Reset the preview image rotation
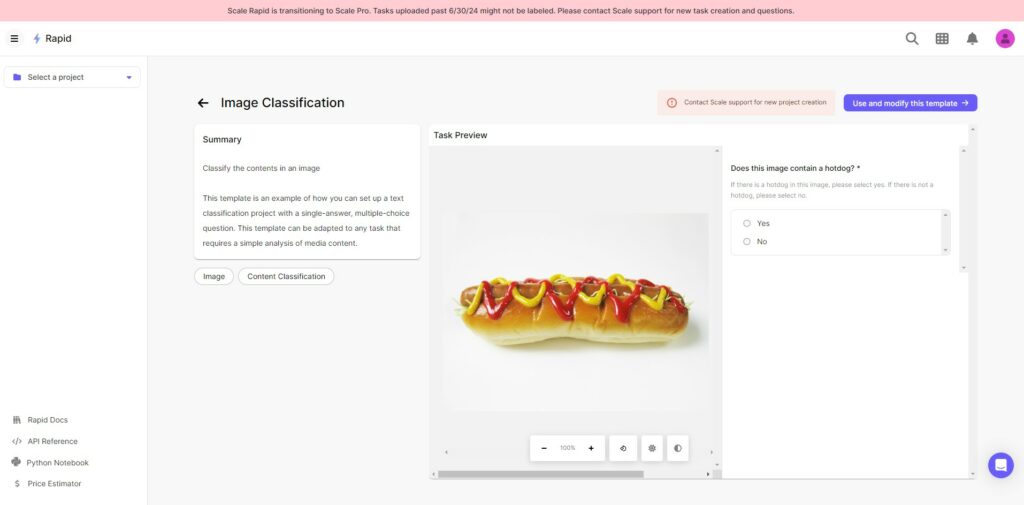The width and height of the screenshot is (1024, 505). (623, 448)
